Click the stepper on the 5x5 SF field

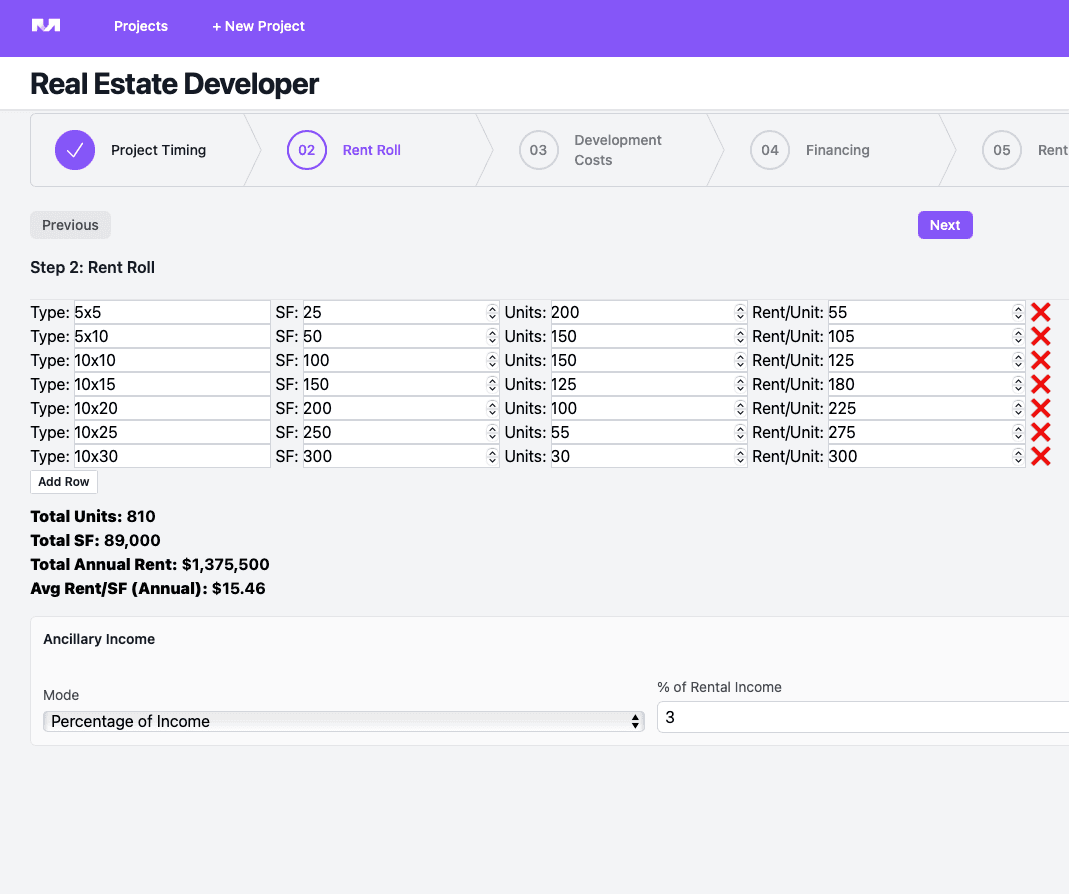point(492,312)
